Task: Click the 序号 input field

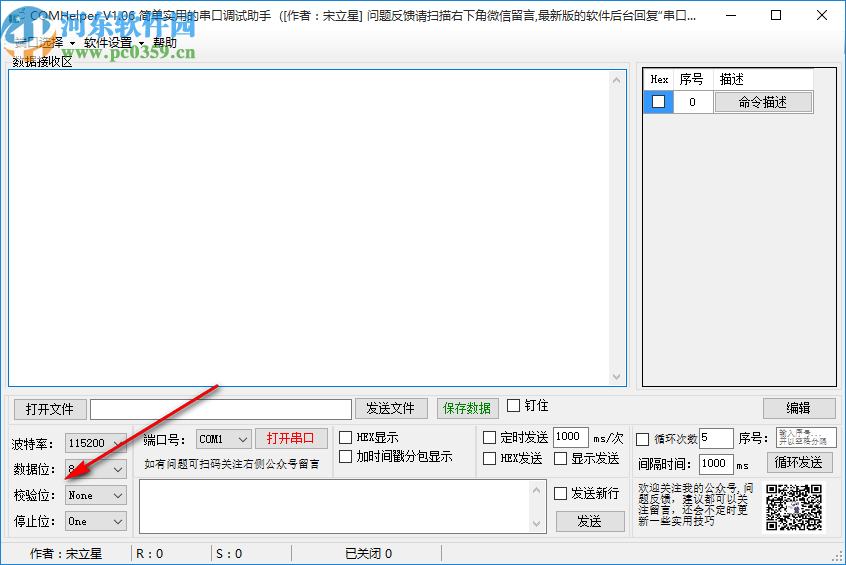Action: (806, 438)
